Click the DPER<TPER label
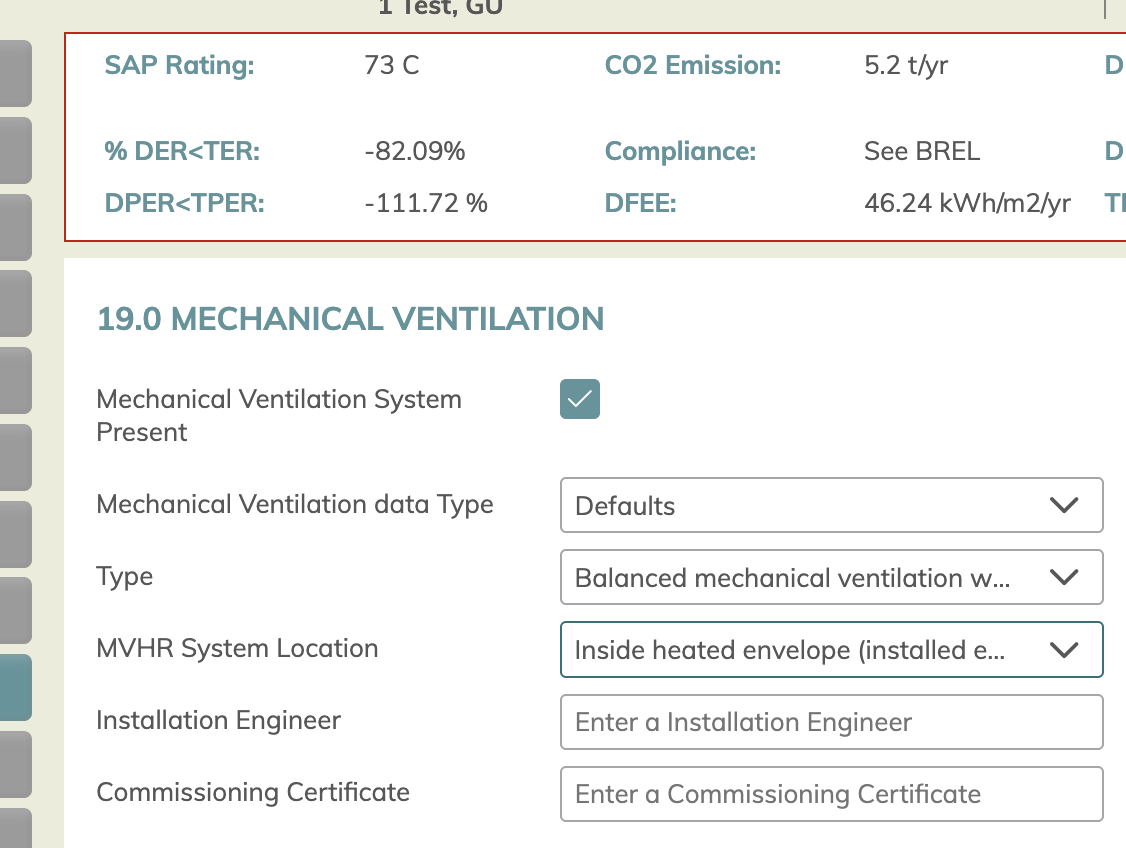Image resolution: width=1126 pixels, height=848 pixels. (x=185, y=203)
